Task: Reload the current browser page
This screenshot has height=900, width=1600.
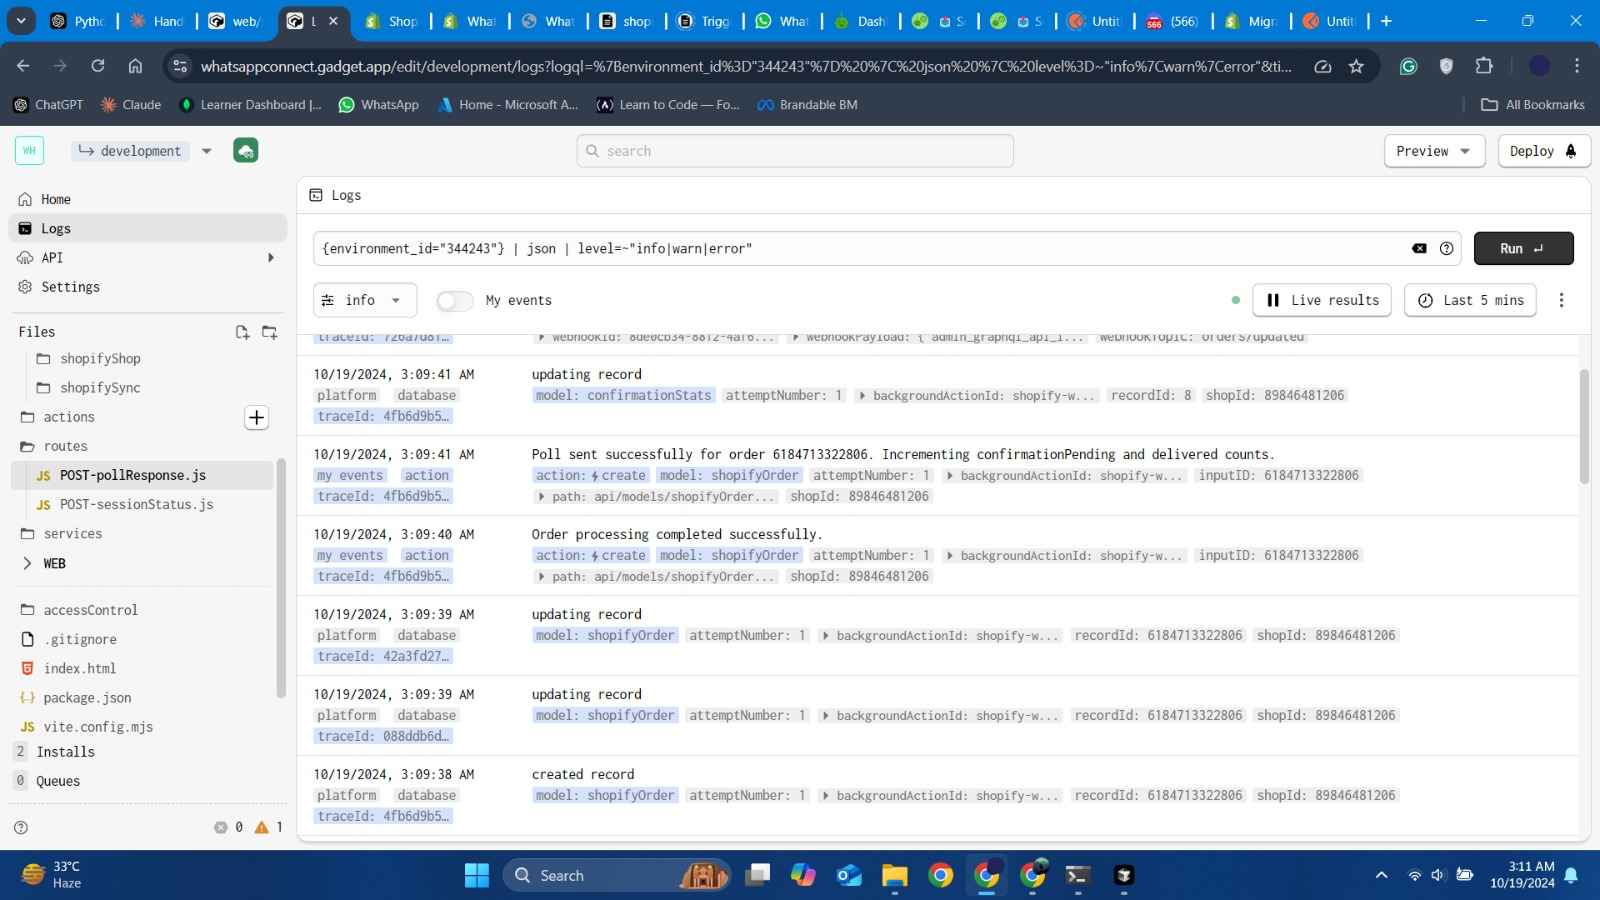Action: pyautogui.click(x=97, y=66)
